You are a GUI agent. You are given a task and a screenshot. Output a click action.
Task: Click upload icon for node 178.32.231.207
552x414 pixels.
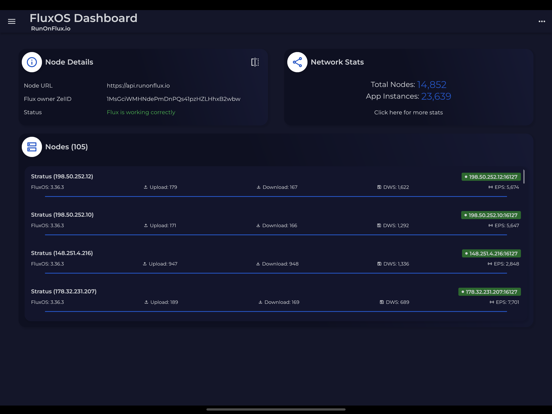click(146, 302)
